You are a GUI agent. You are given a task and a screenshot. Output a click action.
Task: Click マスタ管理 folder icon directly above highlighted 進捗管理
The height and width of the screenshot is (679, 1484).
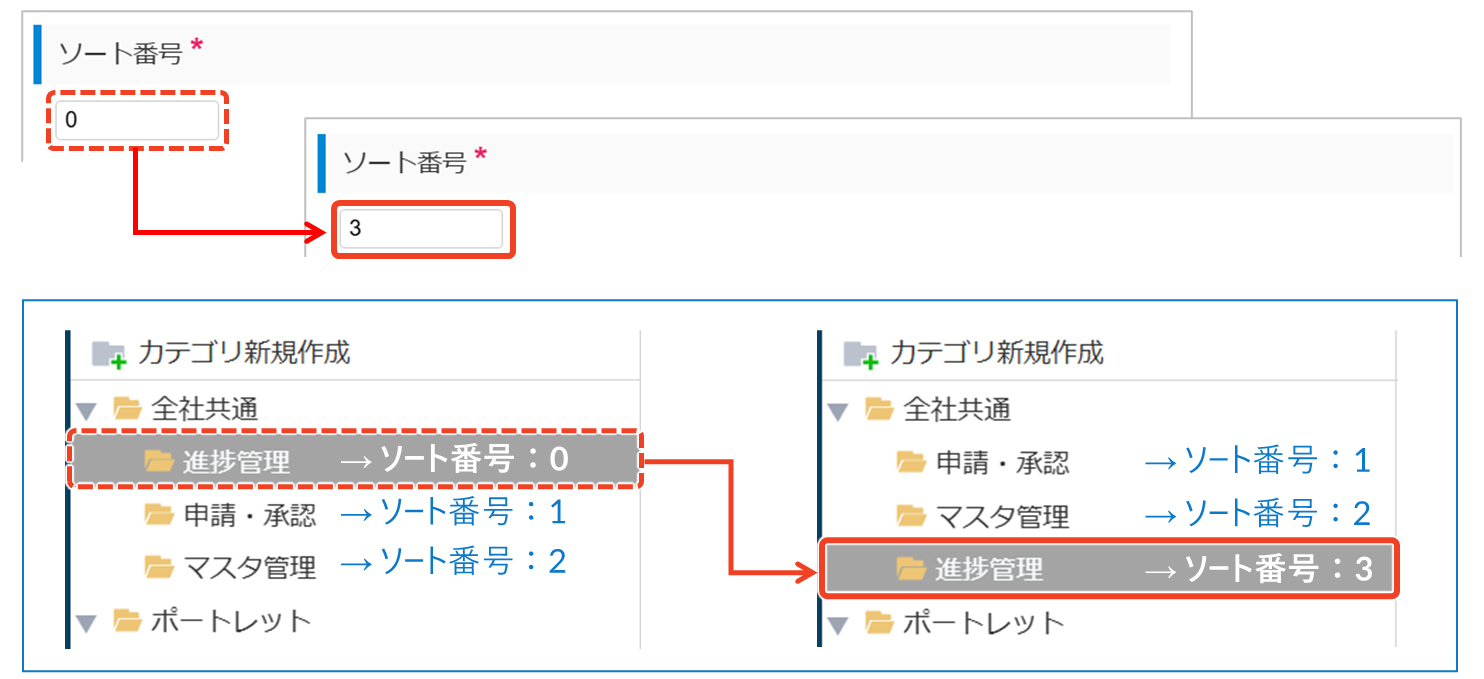tap(911, 516)
